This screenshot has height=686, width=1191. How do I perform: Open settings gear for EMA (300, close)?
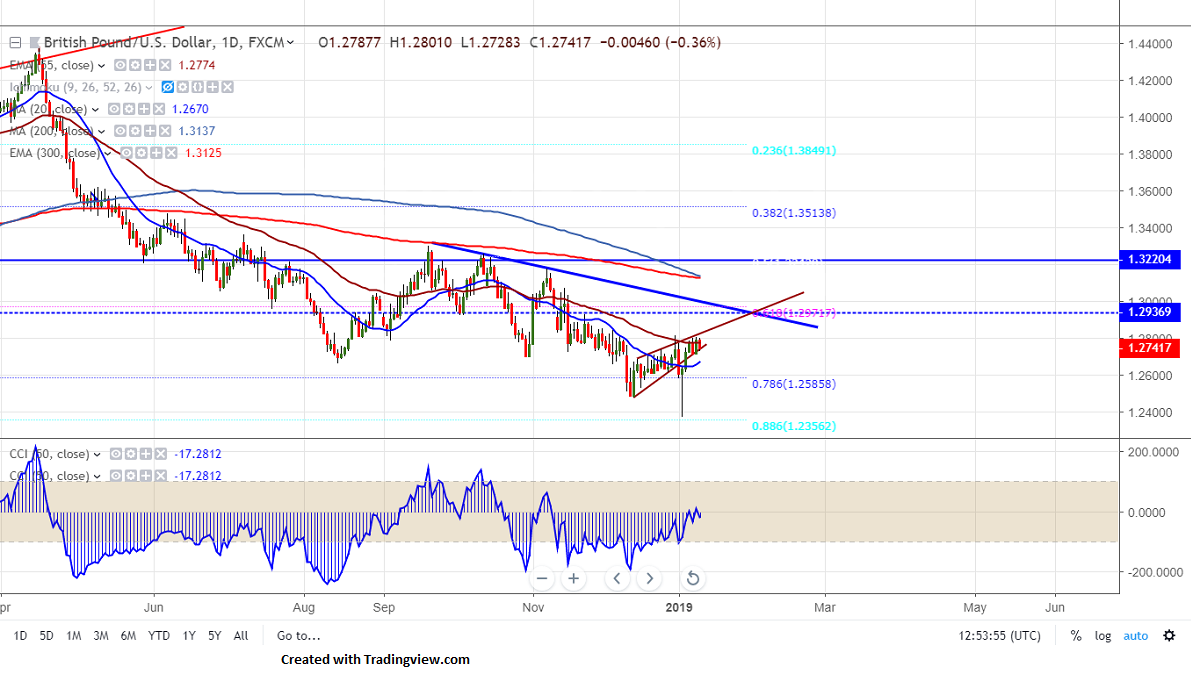(x=141, y=153)
